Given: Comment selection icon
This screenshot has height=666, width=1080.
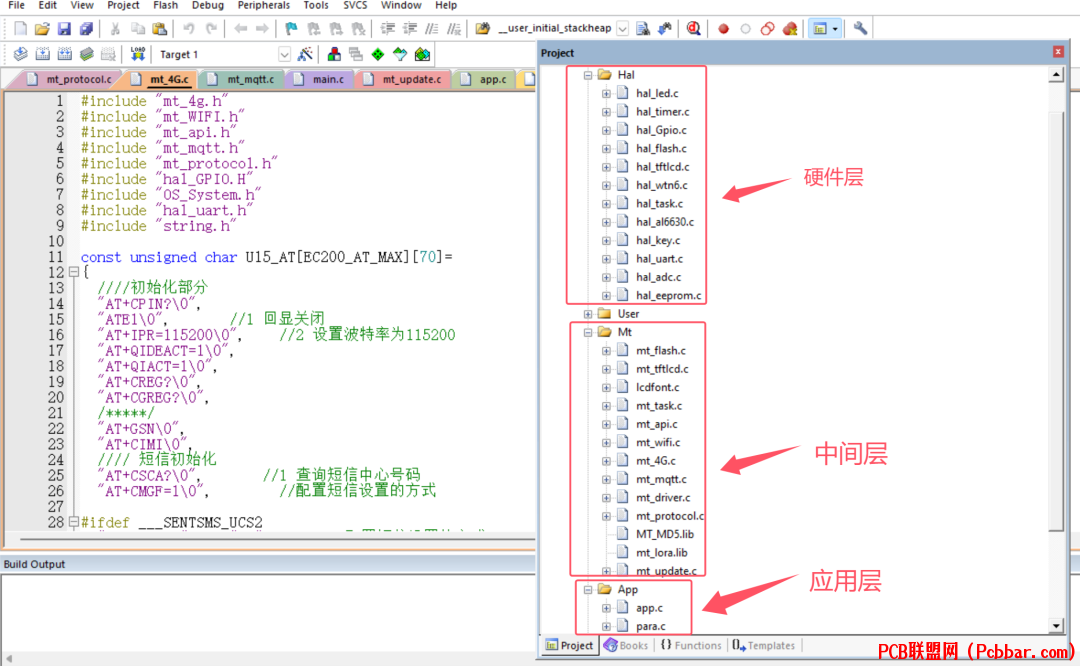Looking at the screenshot, I should coord(432,28).
